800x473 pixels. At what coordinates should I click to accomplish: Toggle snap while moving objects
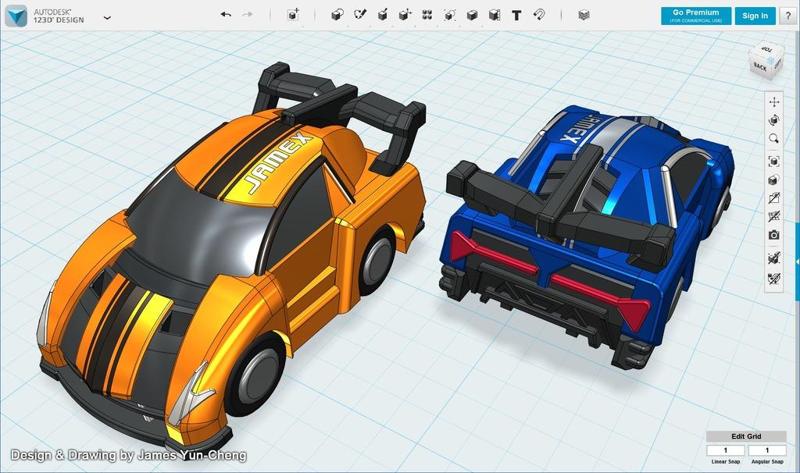click(x=774, y=257)
